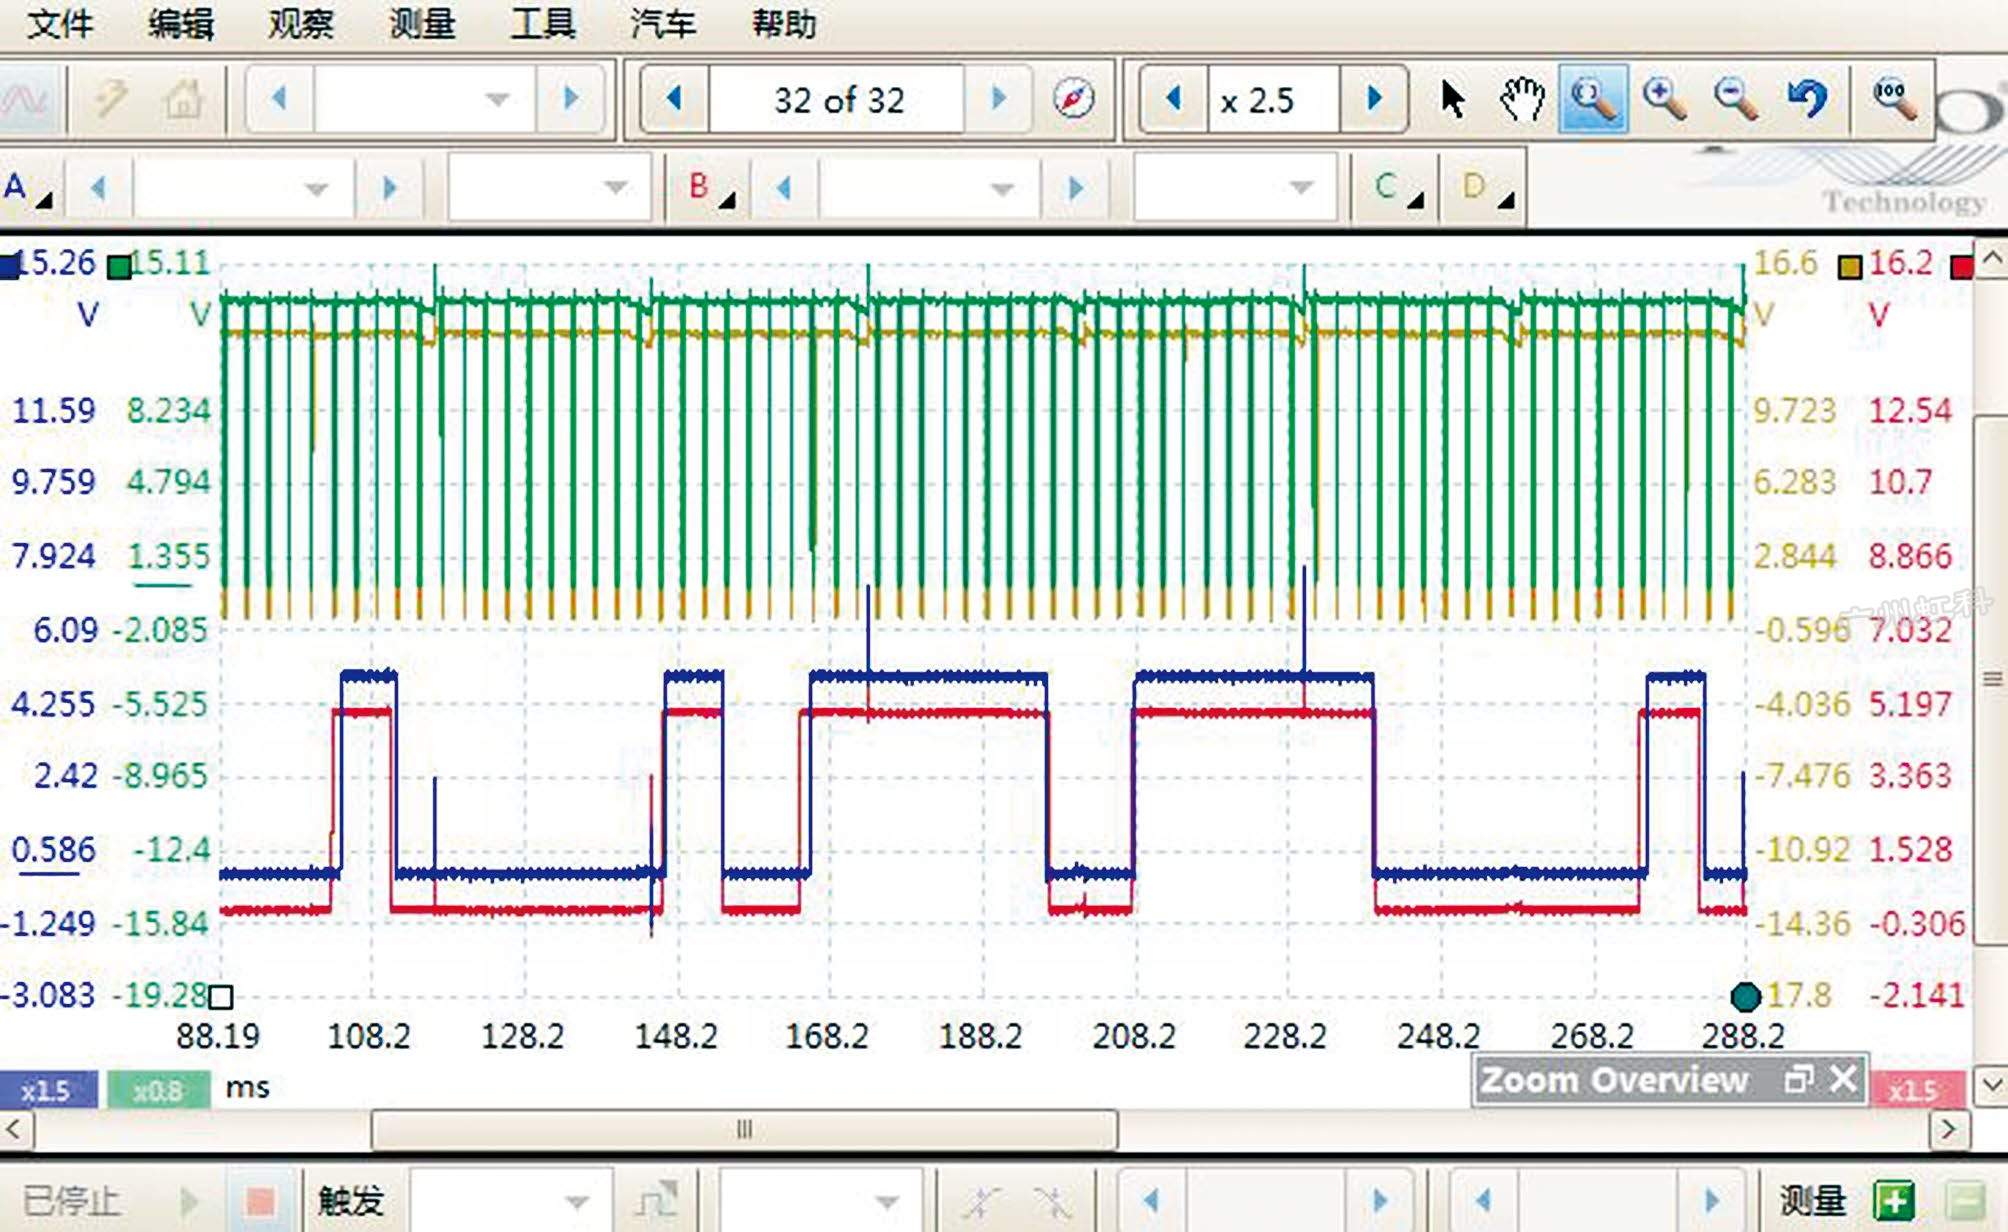Toggle channel C options button
The height and width of the screenshot is (1232, 2008).
pyautogui.click(x=1396, y=188)
